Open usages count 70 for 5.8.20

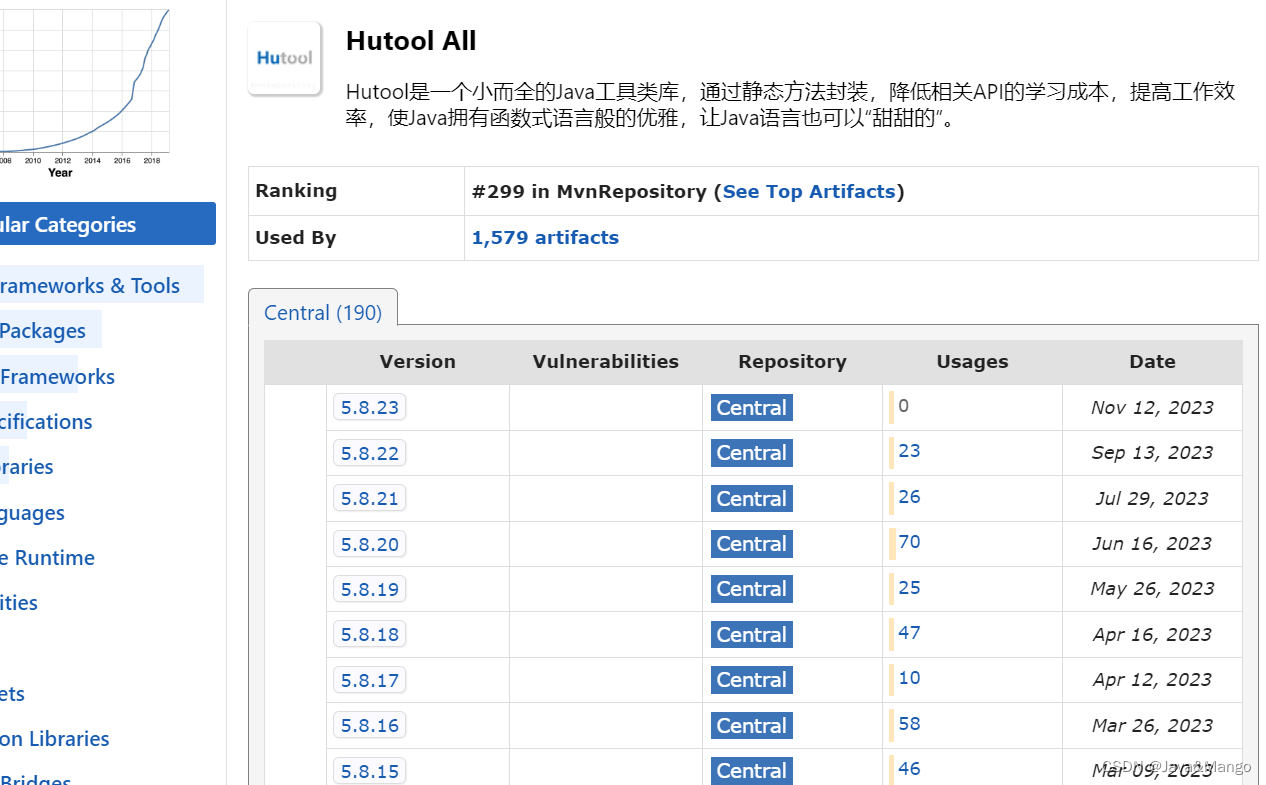(909, 542)
